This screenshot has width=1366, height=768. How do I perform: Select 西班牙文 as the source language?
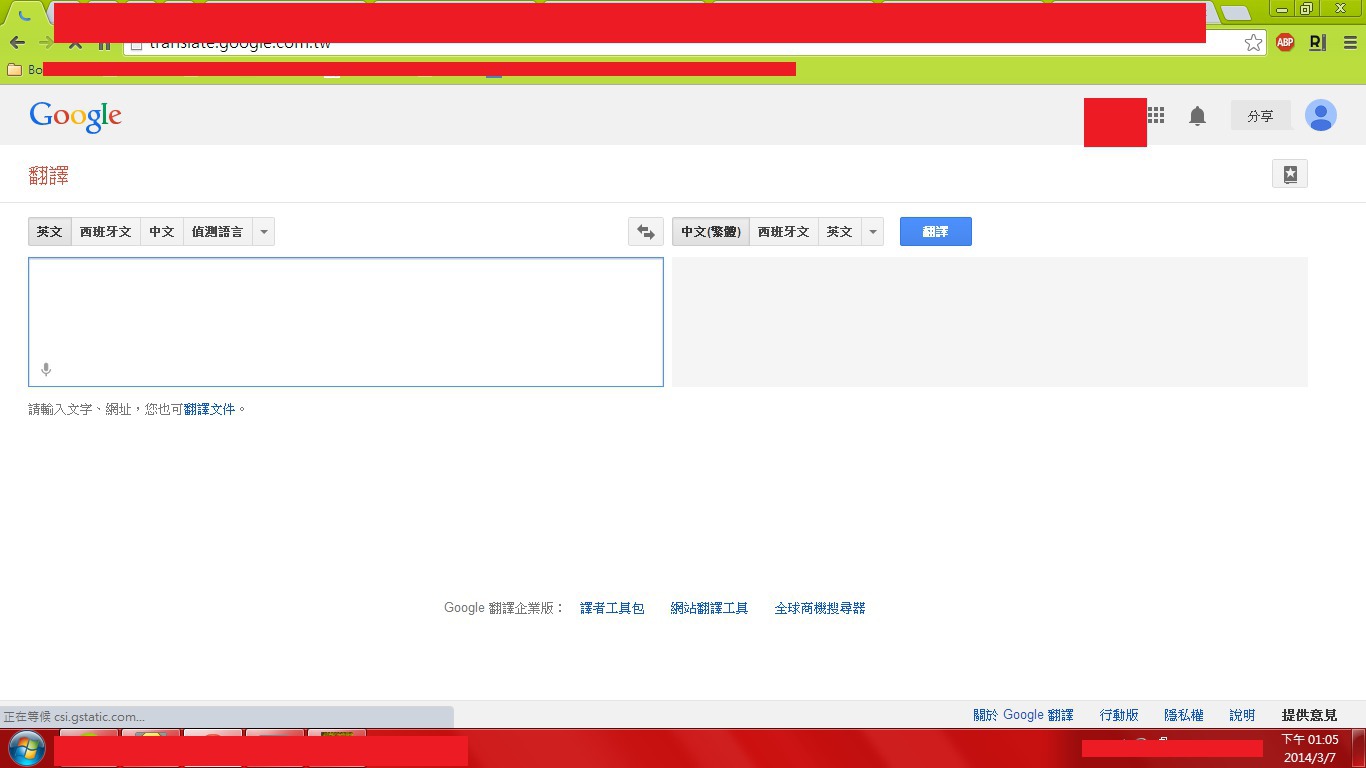106,232
